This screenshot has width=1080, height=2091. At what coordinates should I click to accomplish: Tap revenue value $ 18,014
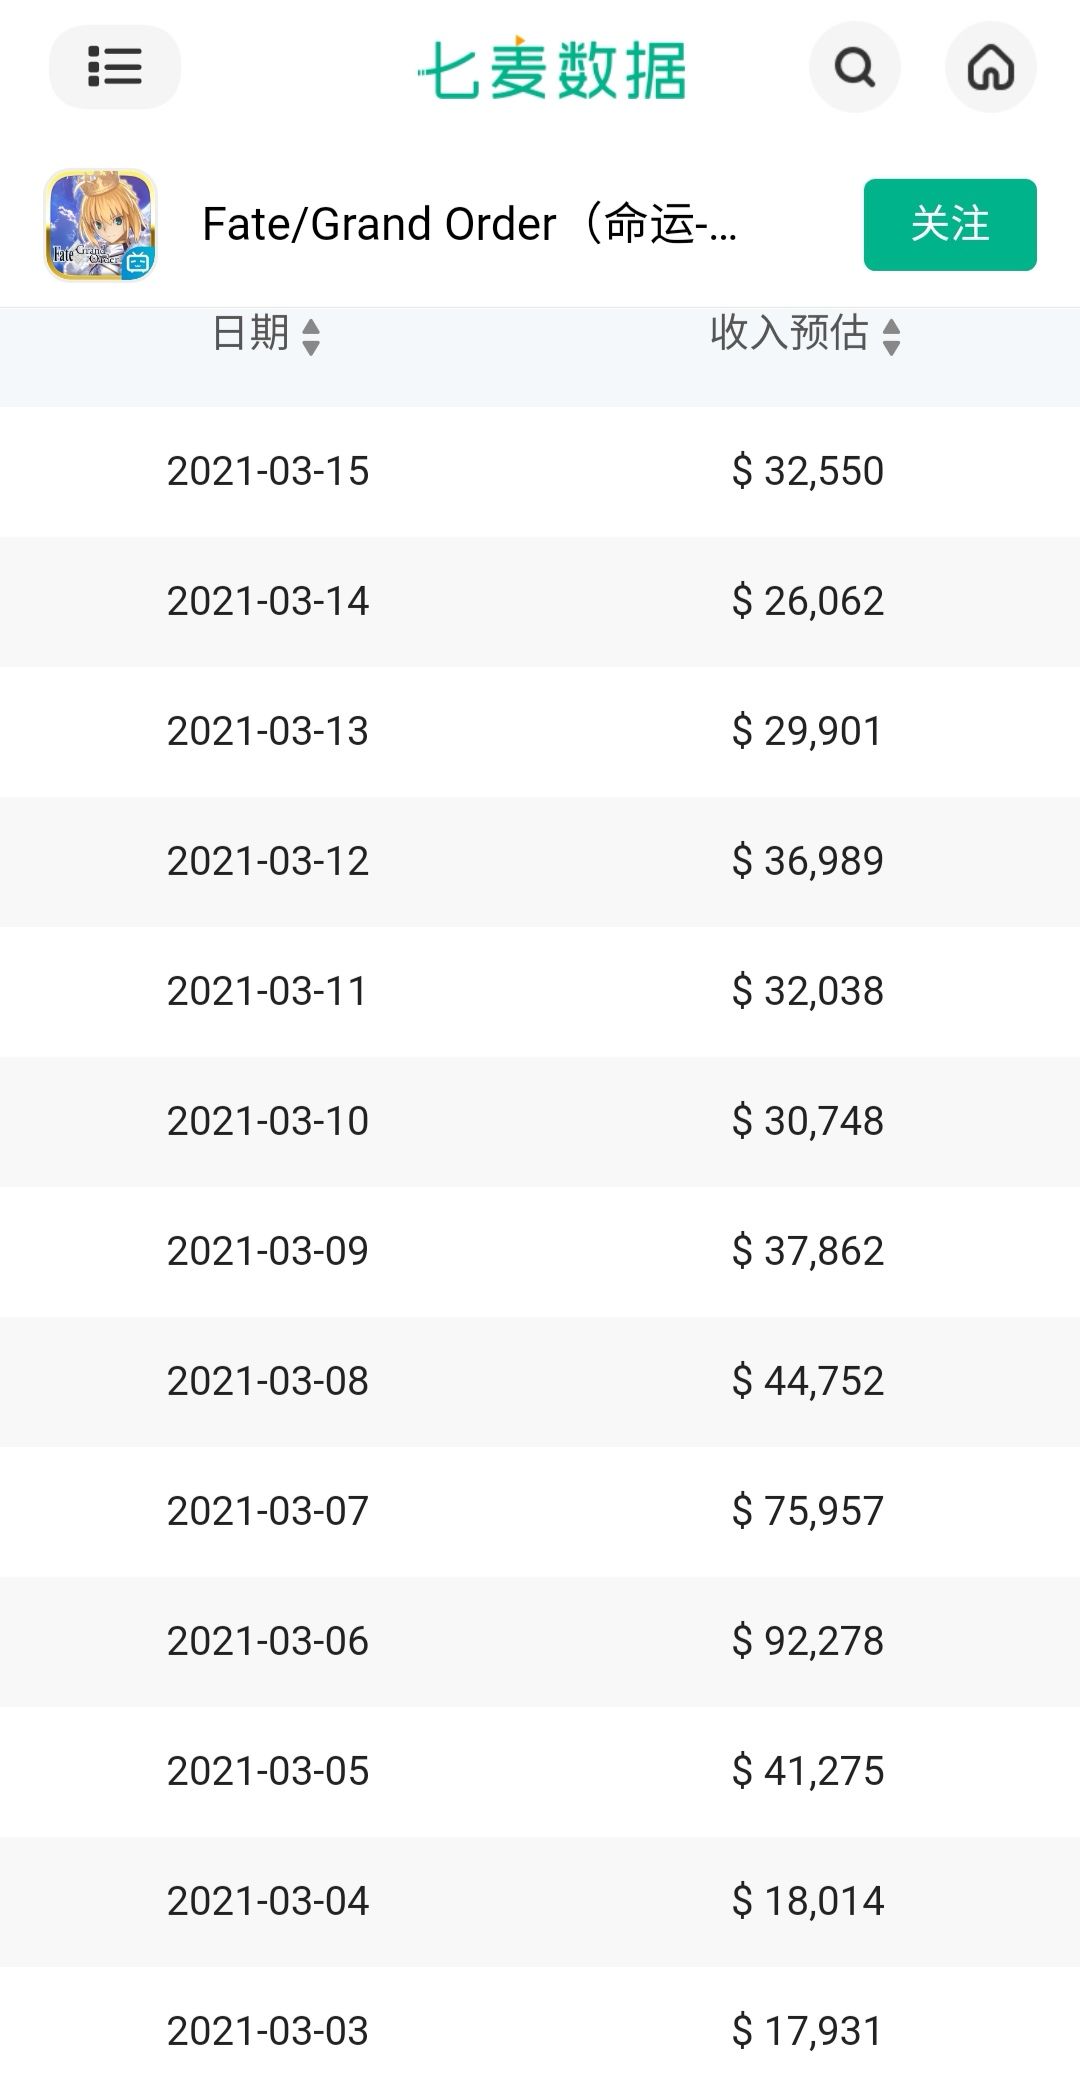click(807, 1901)
